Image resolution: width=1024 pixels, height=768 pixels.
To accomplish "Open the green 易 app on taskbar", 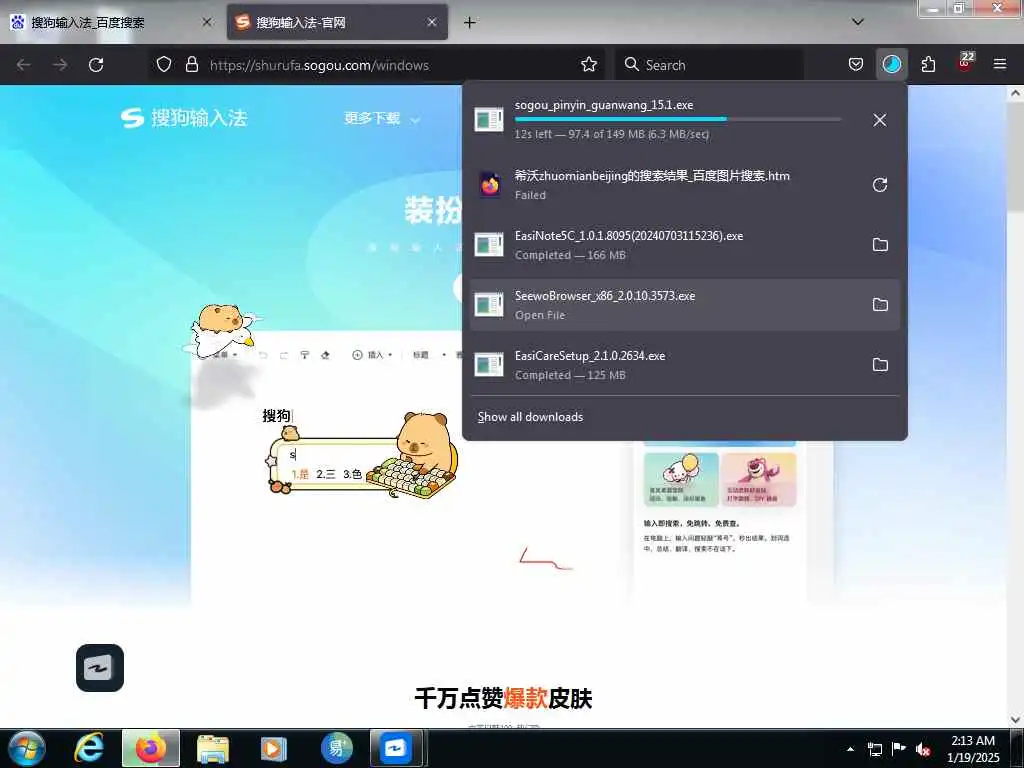I will tap(336, 748).
